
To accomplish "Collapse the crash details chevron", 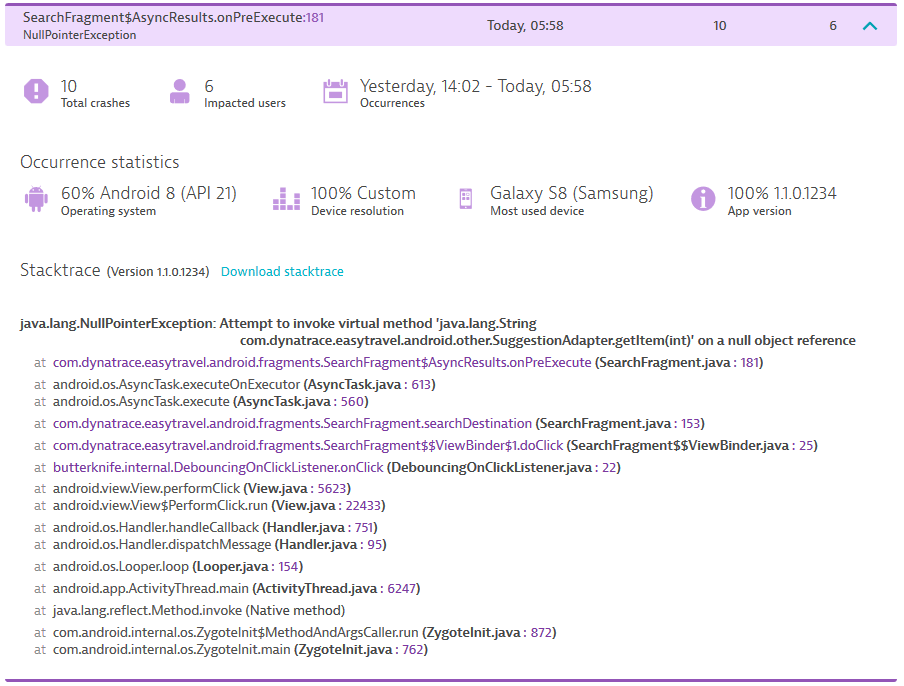I will coord(869,26).
